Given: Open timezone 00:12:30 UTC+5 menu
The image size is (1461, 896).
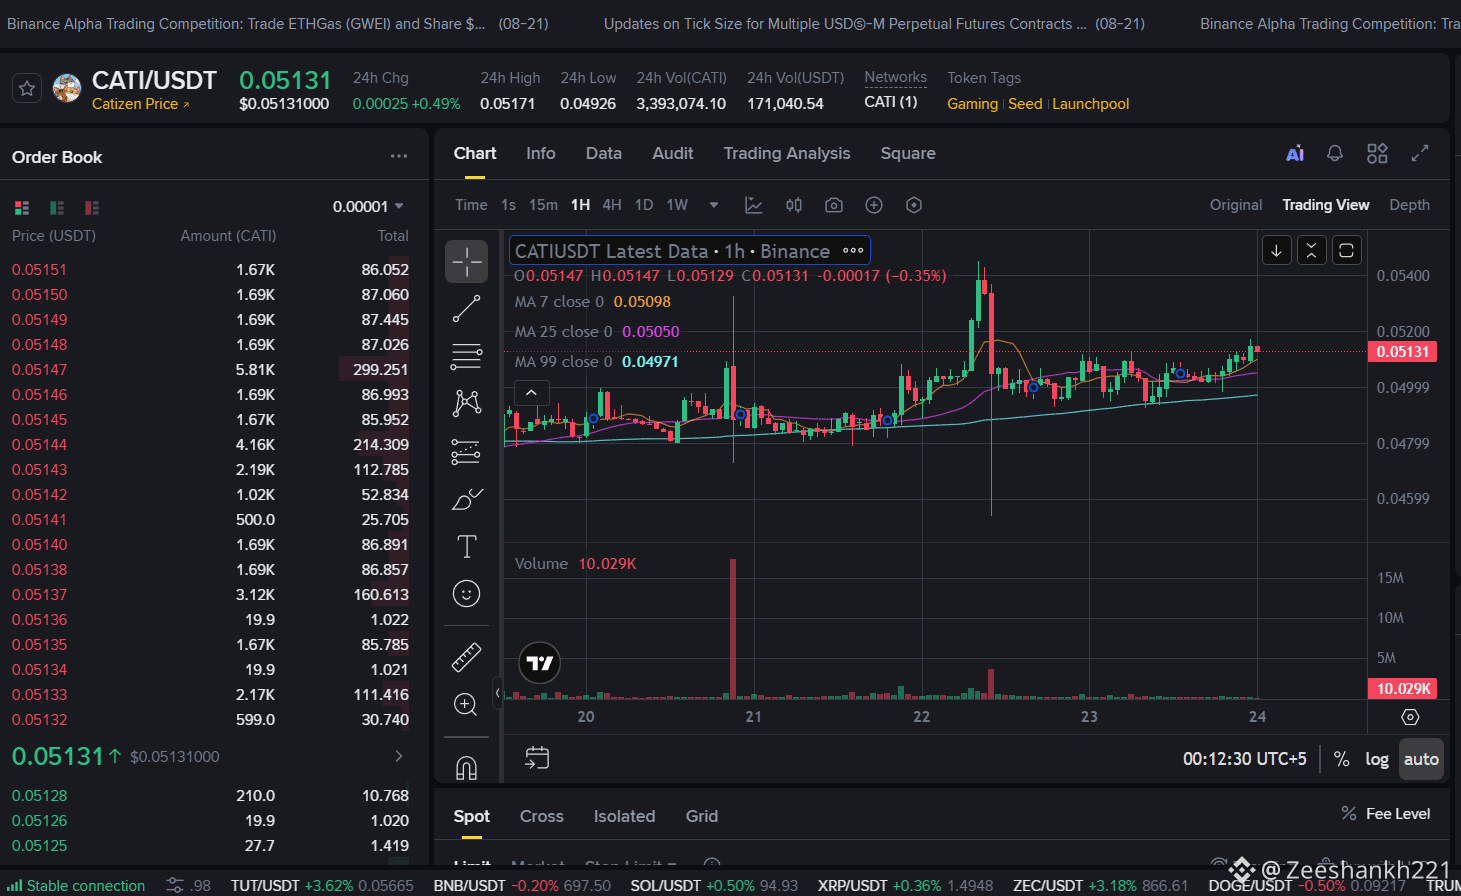Looking at the screenshot, I should tap(1244, 759).
